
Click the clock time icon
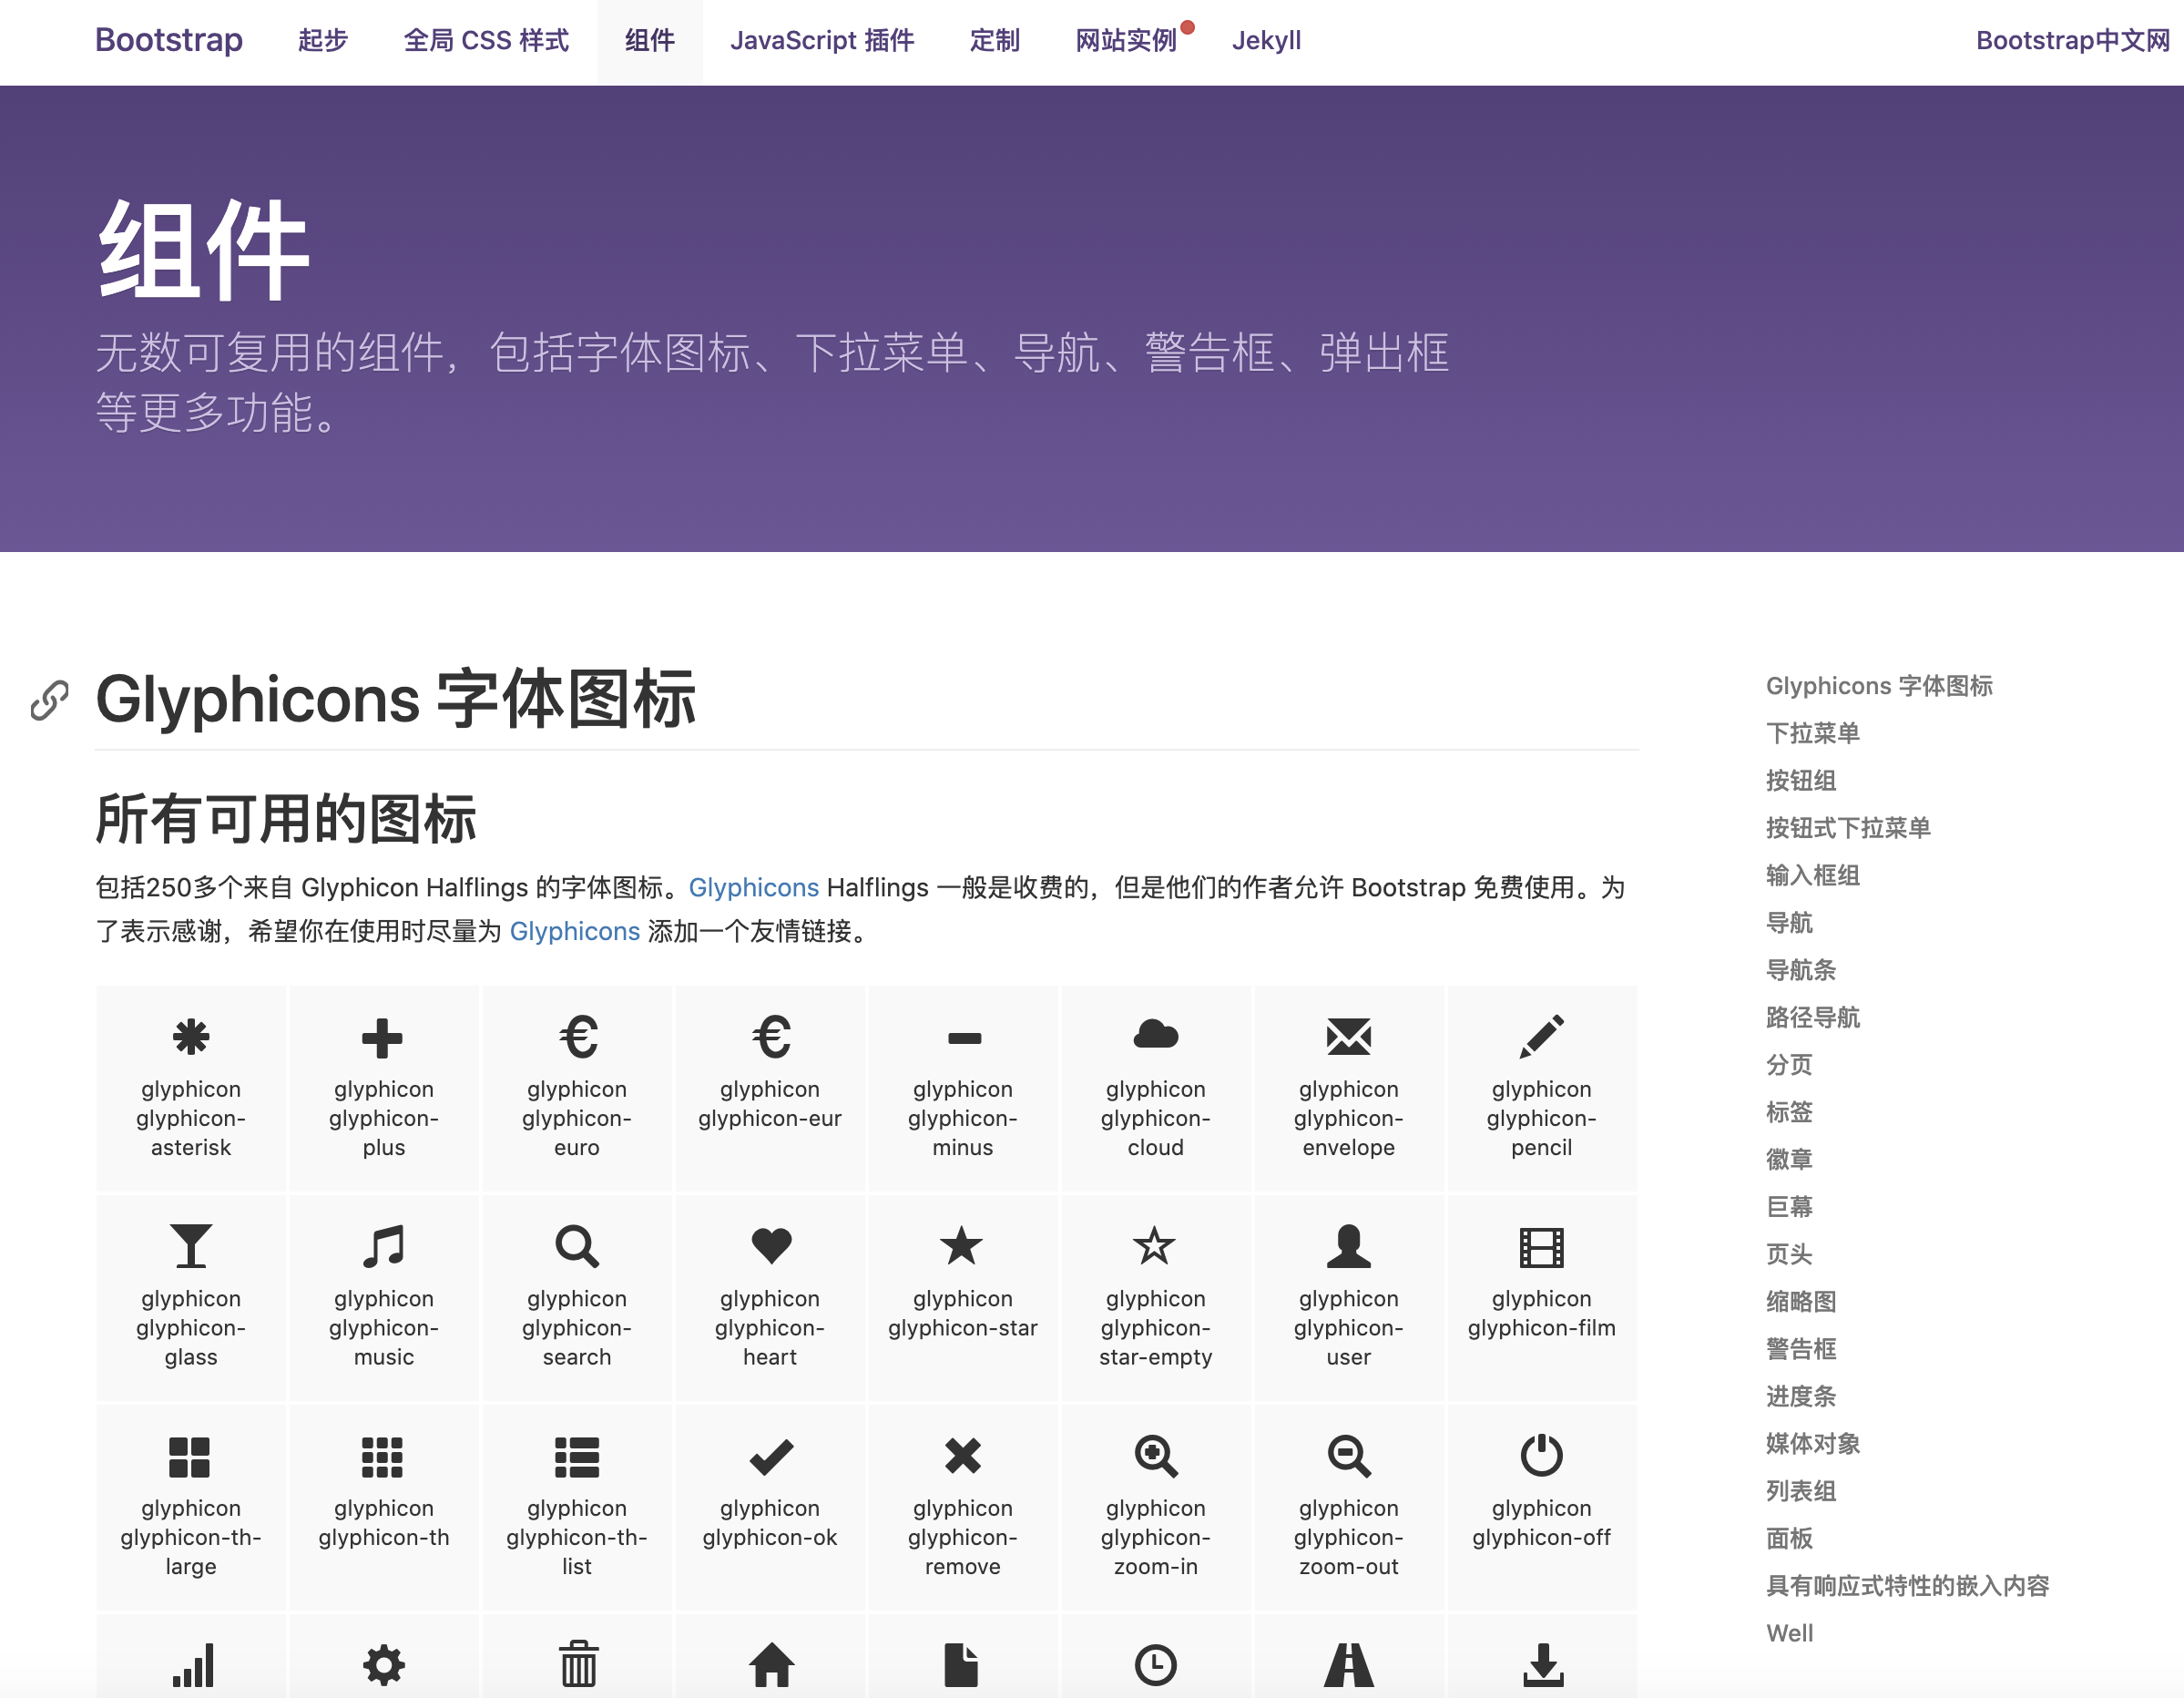(1155, 1666)
